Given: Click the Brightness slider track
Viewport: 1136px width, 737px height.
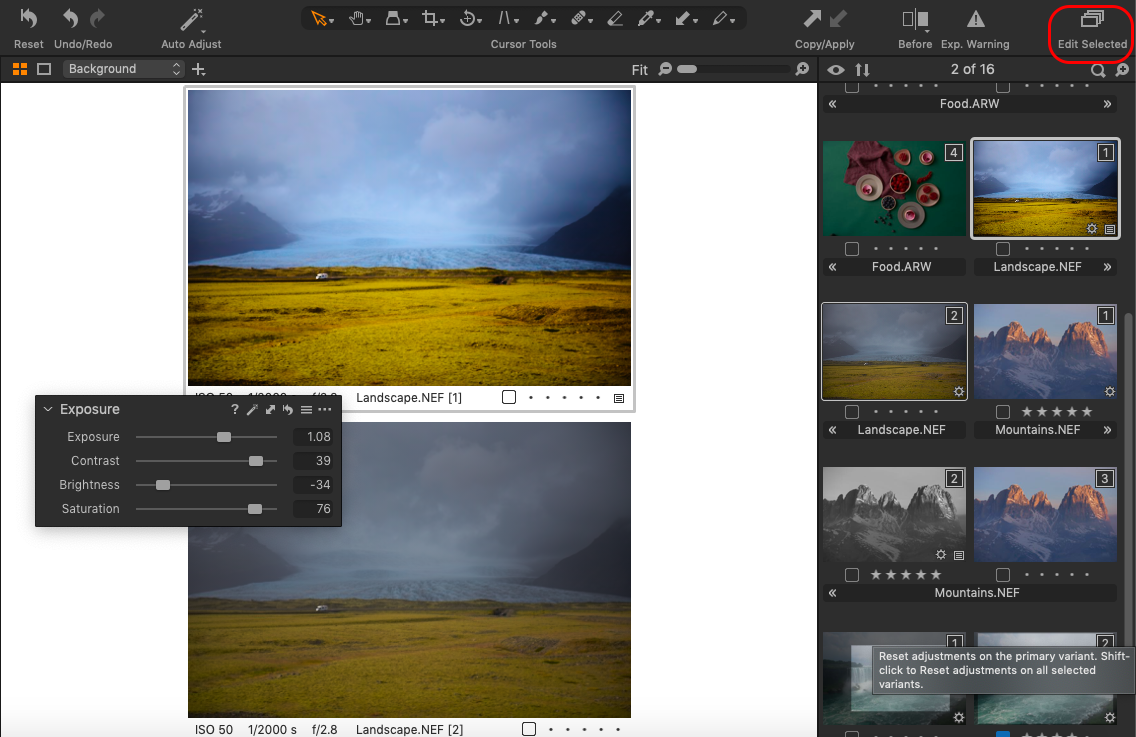Looking at the screenshot, I should (x=206, y=485).
